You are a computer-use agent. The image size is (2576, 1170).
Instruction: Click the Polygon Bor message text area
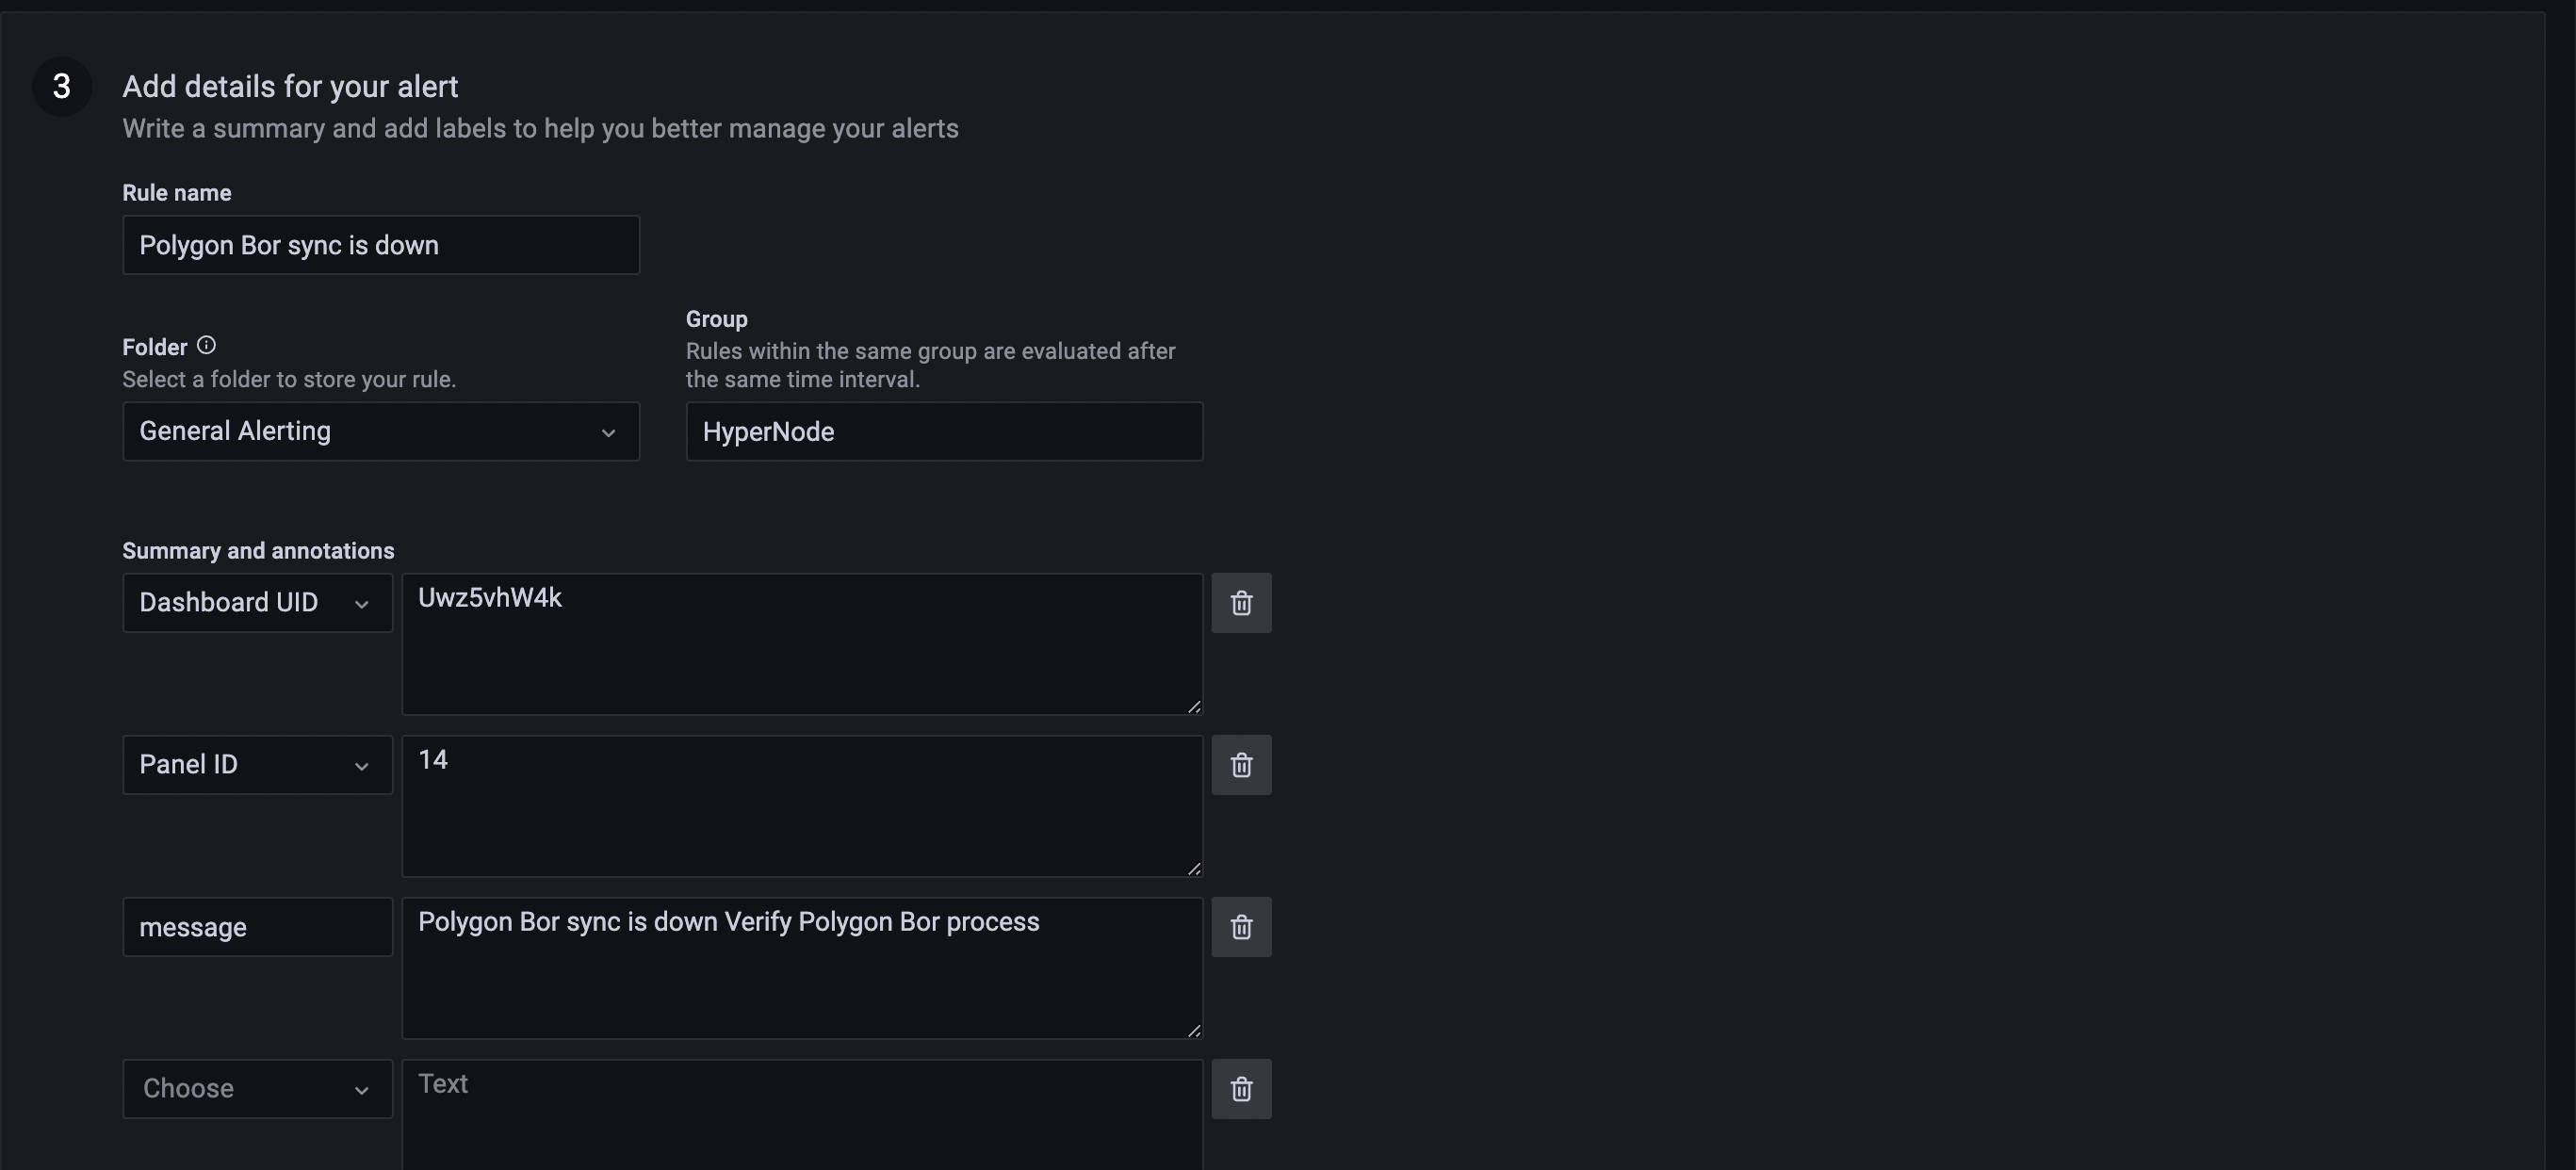point(801,968)
